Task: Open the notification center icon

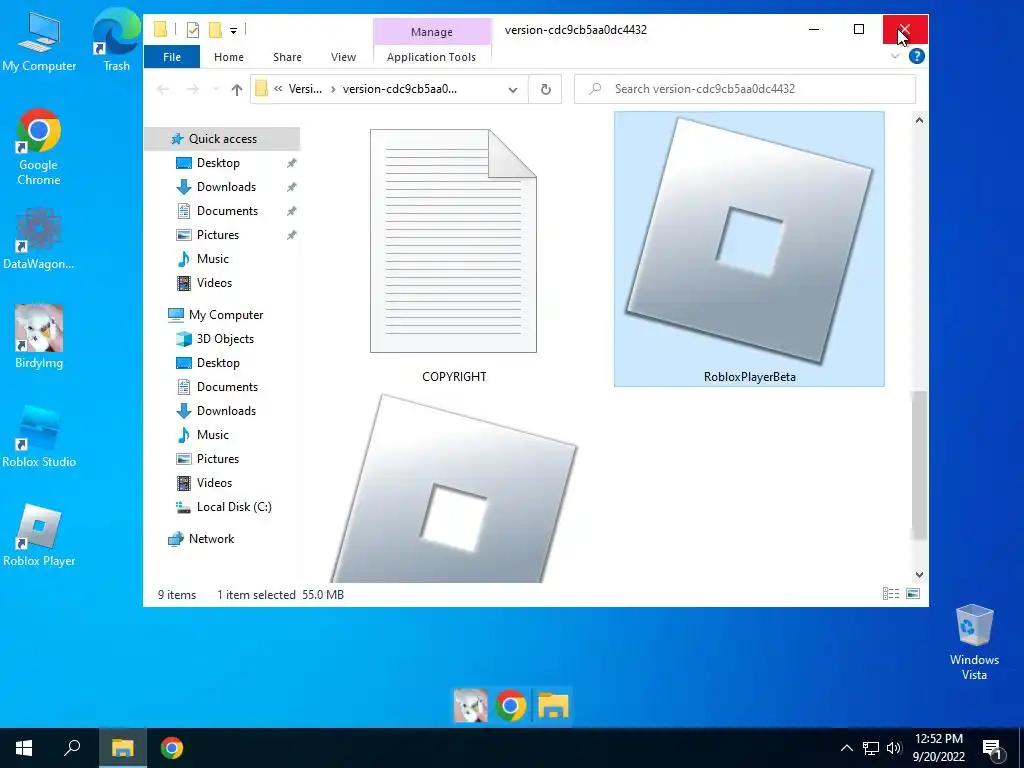Action: tap(992, 749)
